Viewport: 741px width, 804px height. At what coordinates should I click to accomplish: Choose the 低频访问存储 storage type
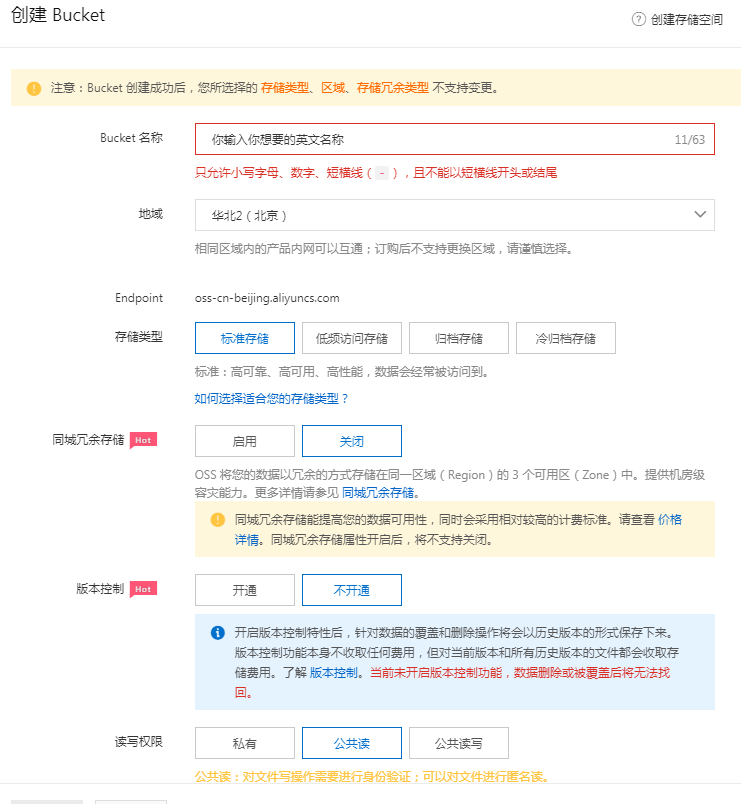pyautogui.click(x=352, y=338)
